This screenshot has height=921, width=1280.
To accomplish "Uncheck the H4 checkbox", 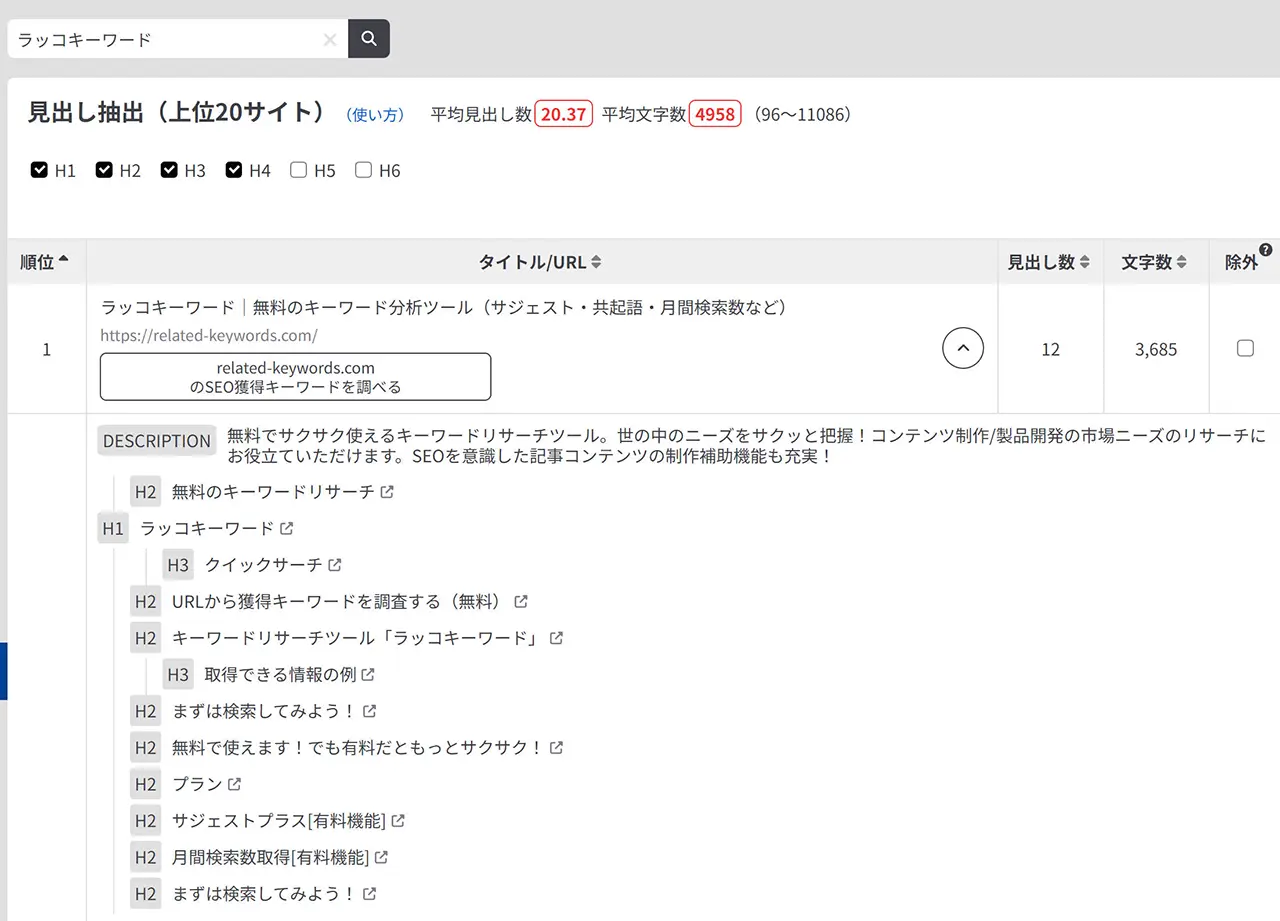I will pos(234,170).
